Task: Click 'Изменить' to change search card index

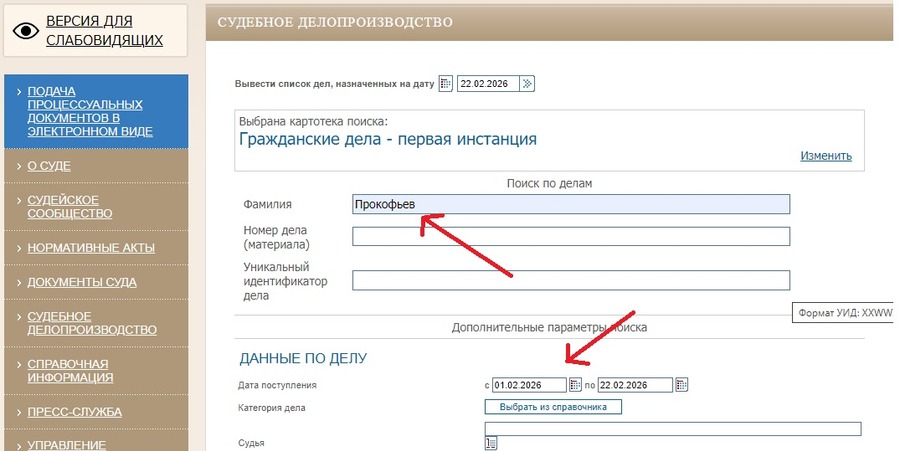Action: pos(825,156)
